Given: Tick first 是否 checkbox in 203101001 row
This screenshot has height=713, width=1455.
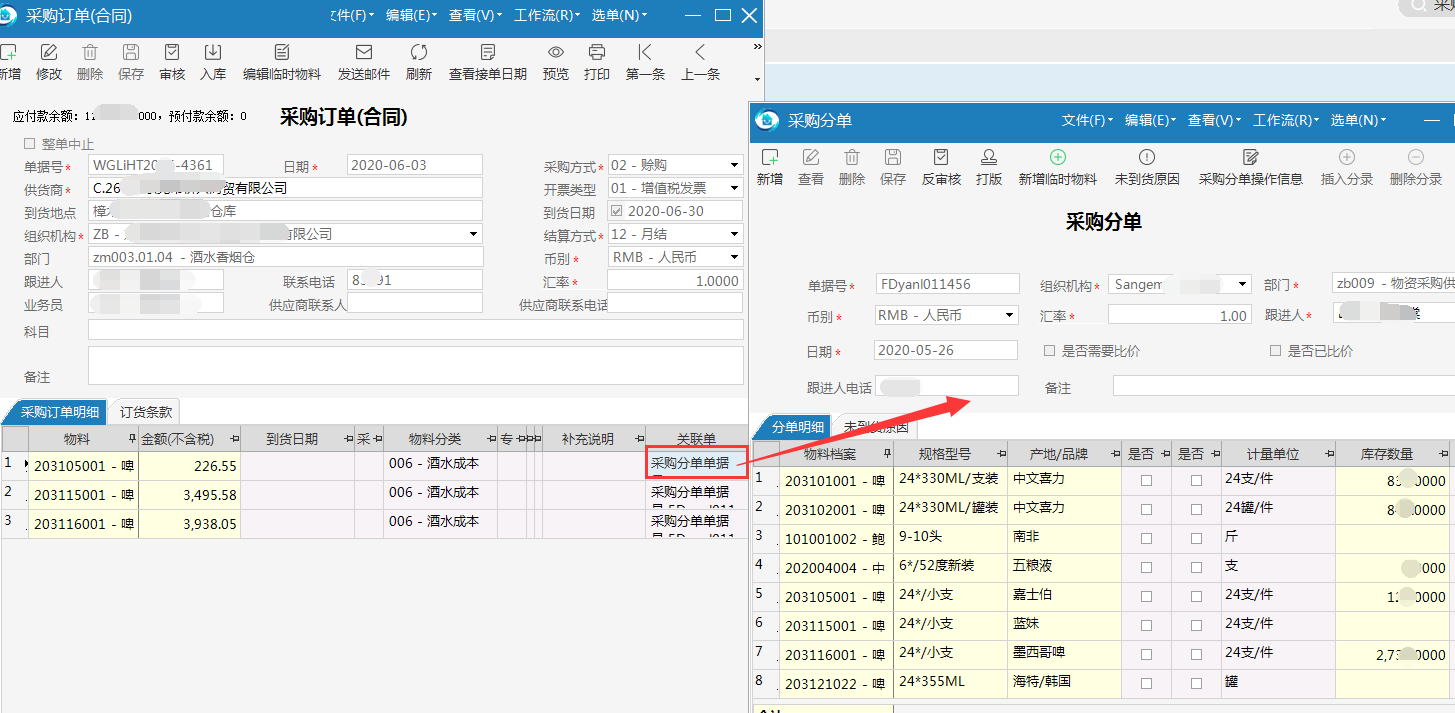Looking at the screenshot, I should [x=1146, y=481].
